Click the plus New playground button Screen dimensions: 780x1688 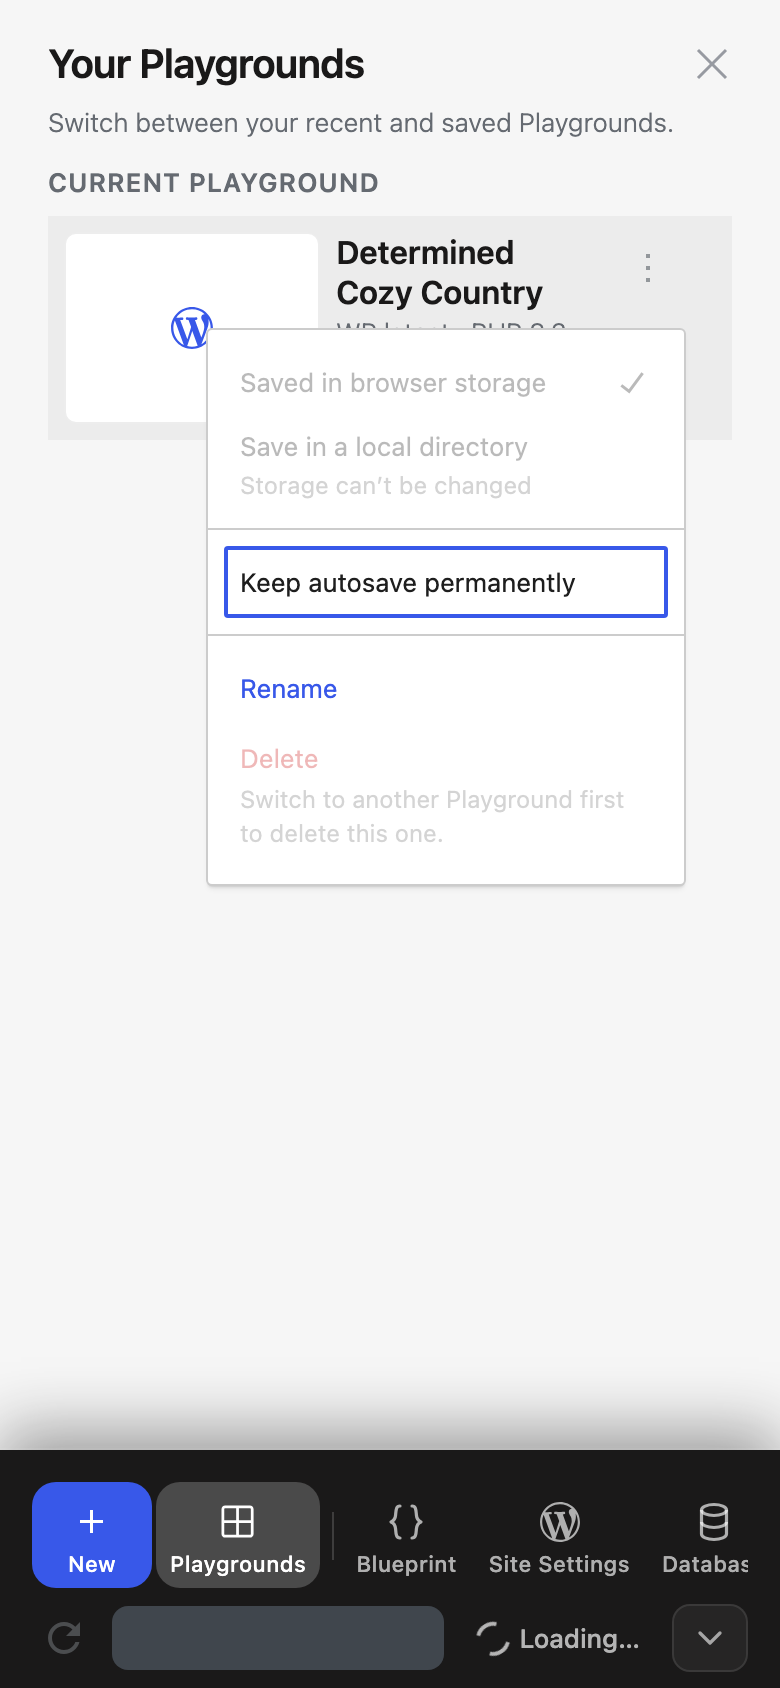(92, 1534)
